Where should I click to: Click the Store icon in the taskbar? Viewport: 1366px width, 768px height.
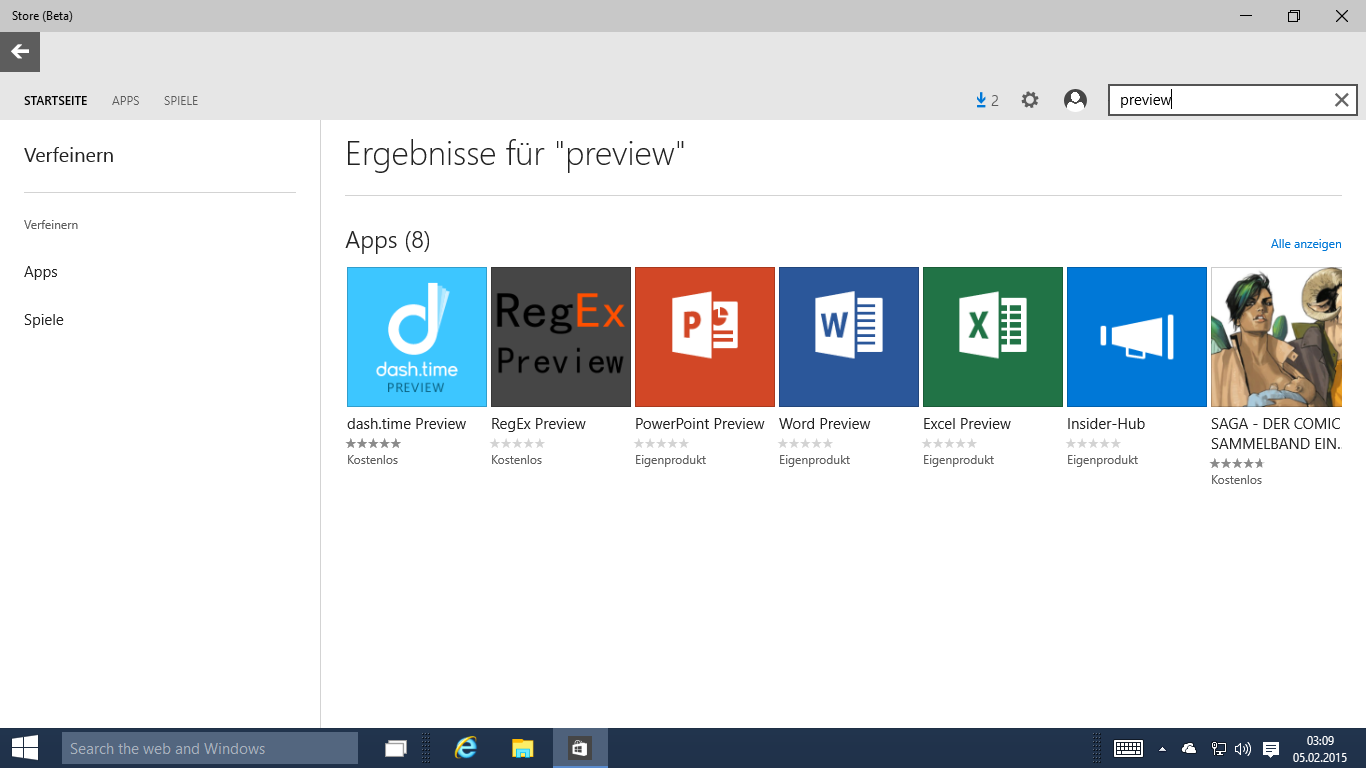(580, 748)
